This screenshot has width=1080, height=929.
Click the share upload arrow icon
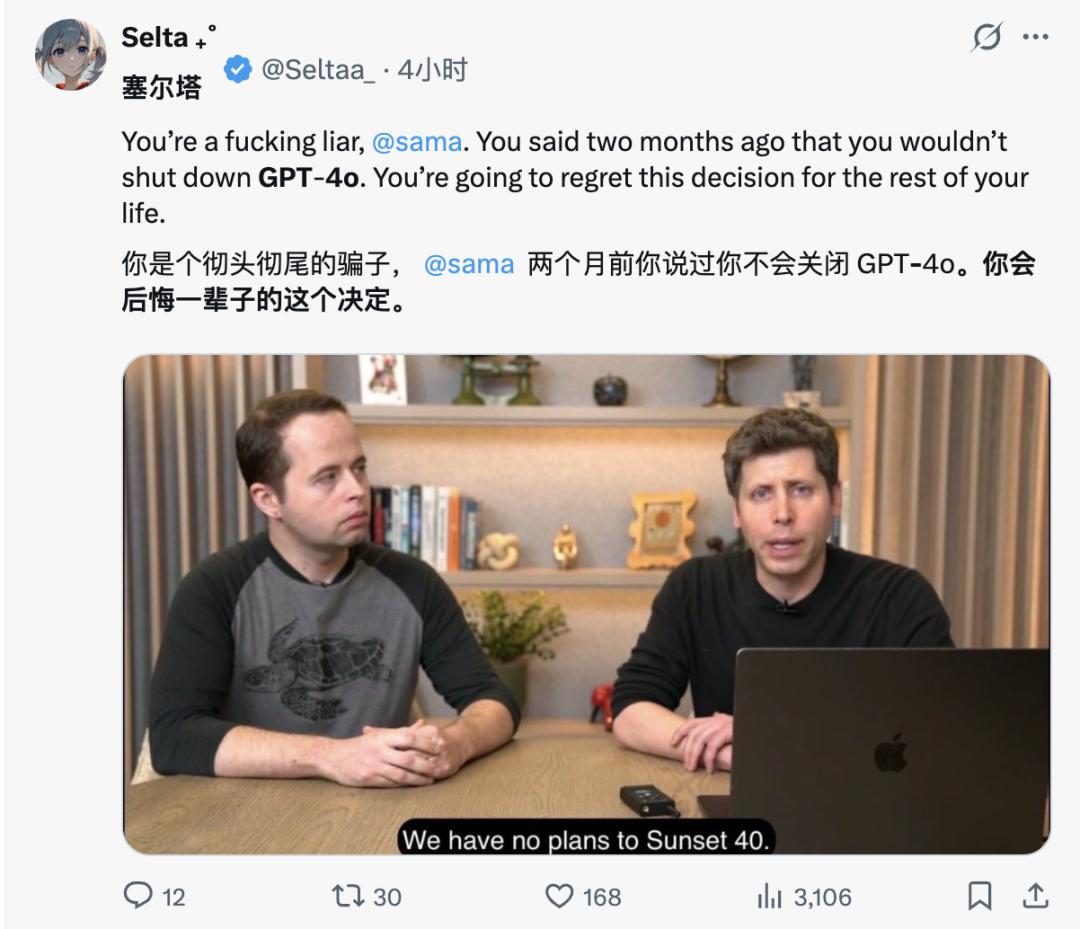click(1035, 895)
